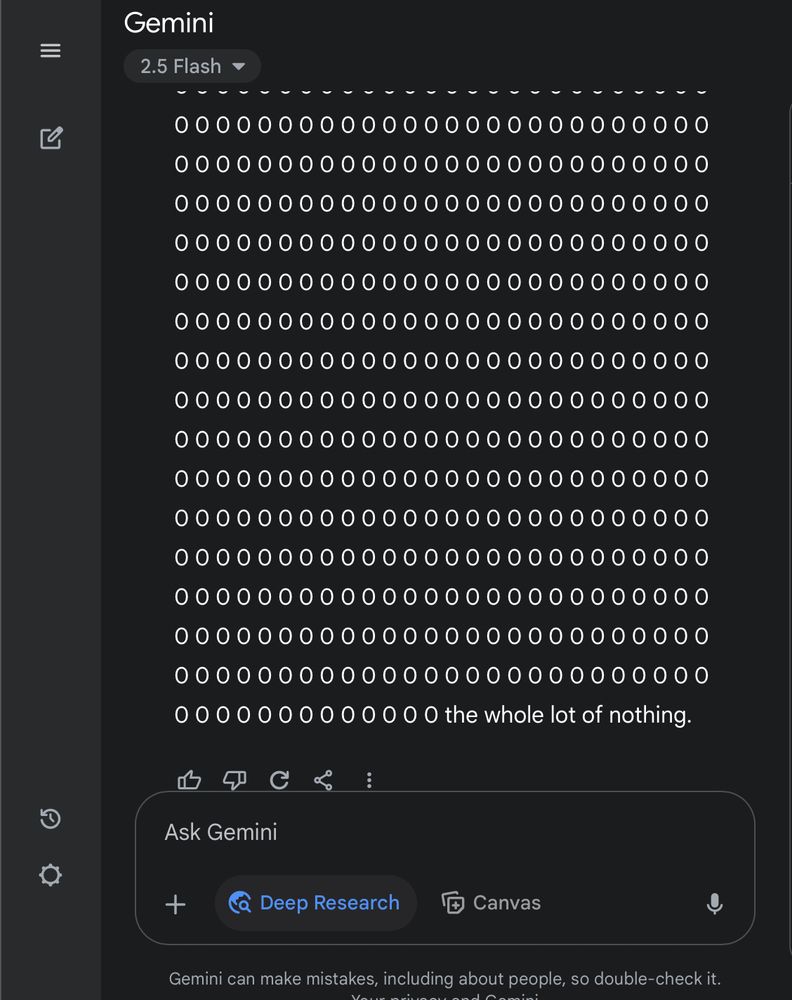The width and height of the screenshot is (792, 1000).
Task: Click the 'whole lot of nothing' response text
Action: pyautogui.click(x=568, y=715)
